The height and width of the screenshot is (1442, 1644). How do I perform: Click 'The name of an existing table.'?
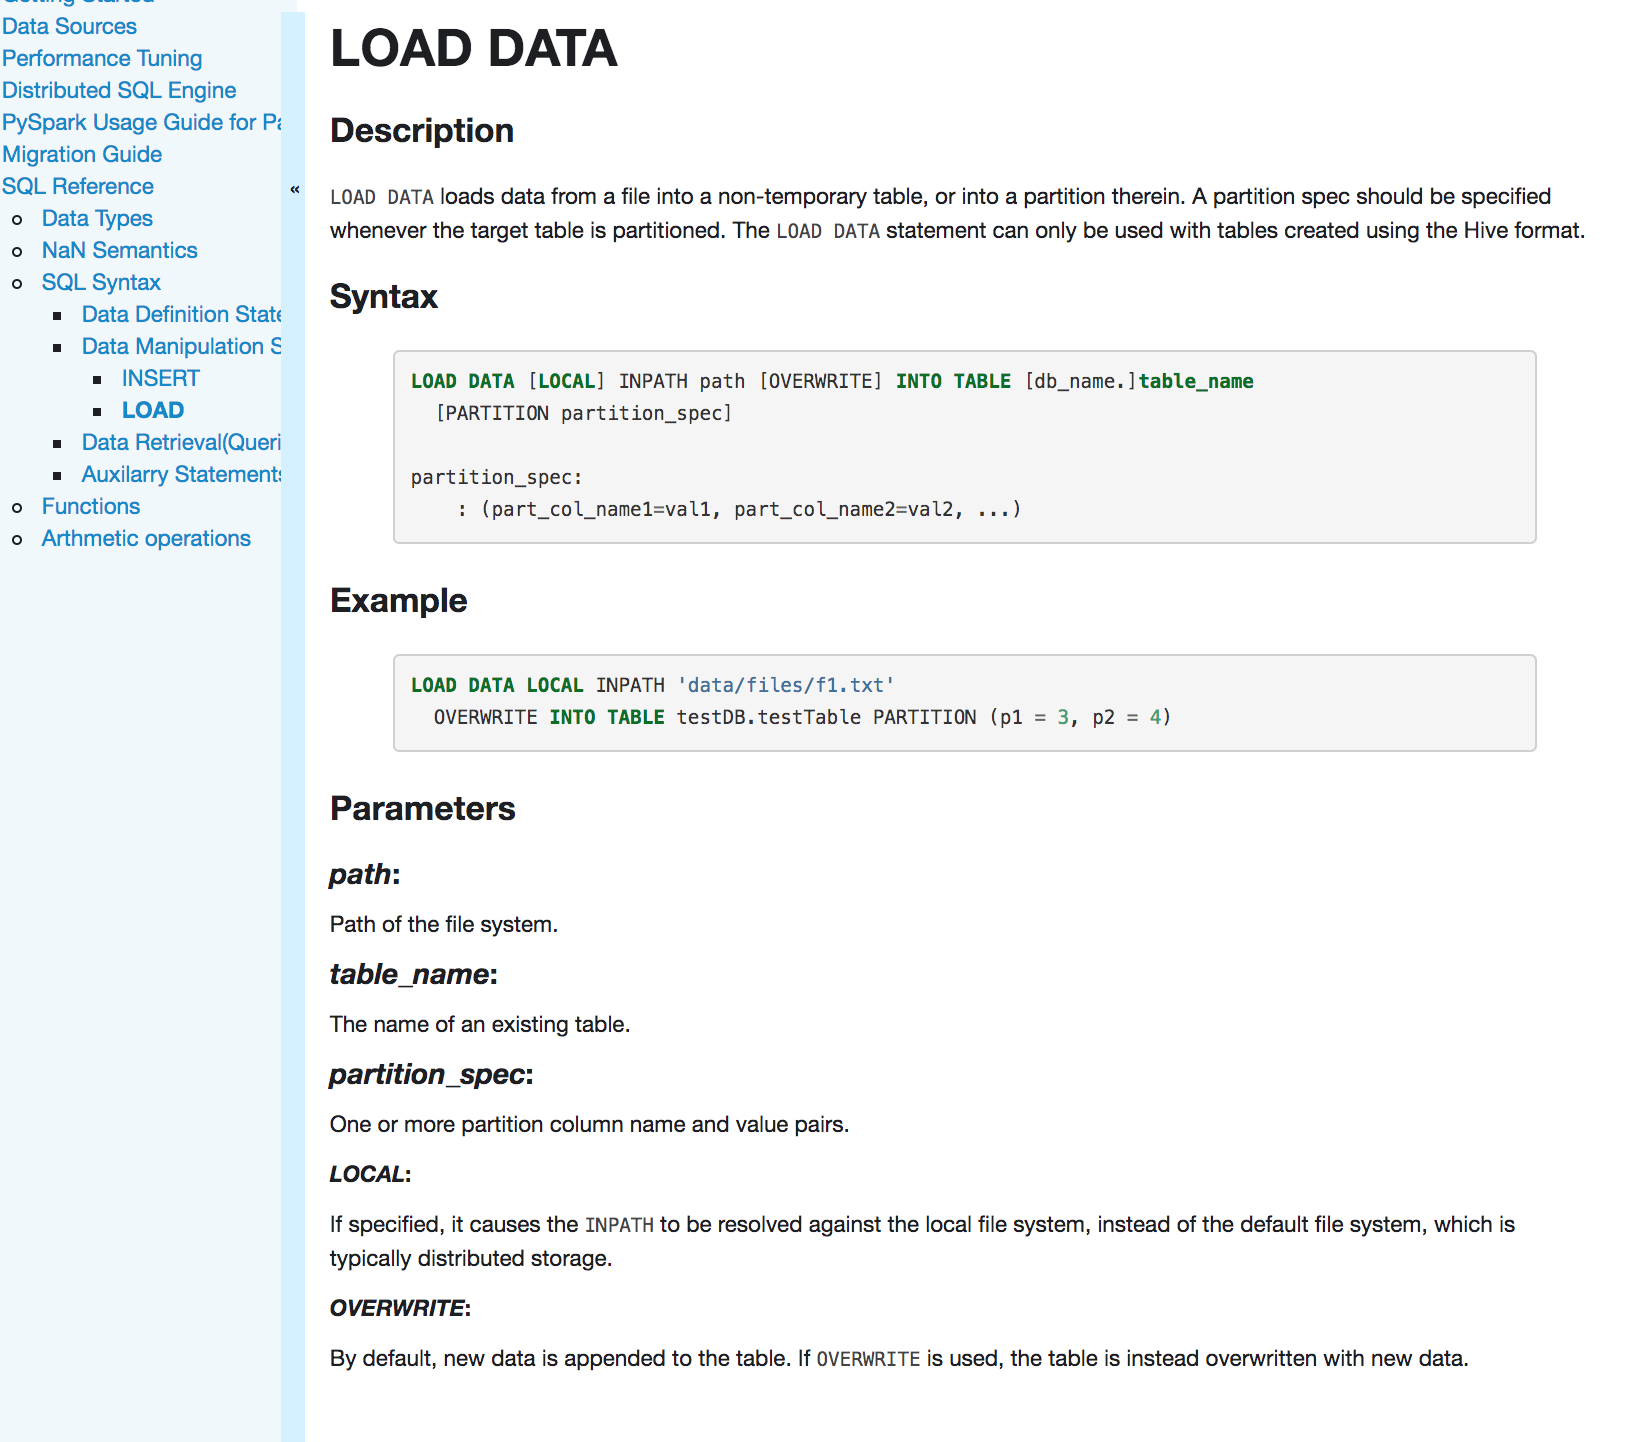coord(480,1024)
